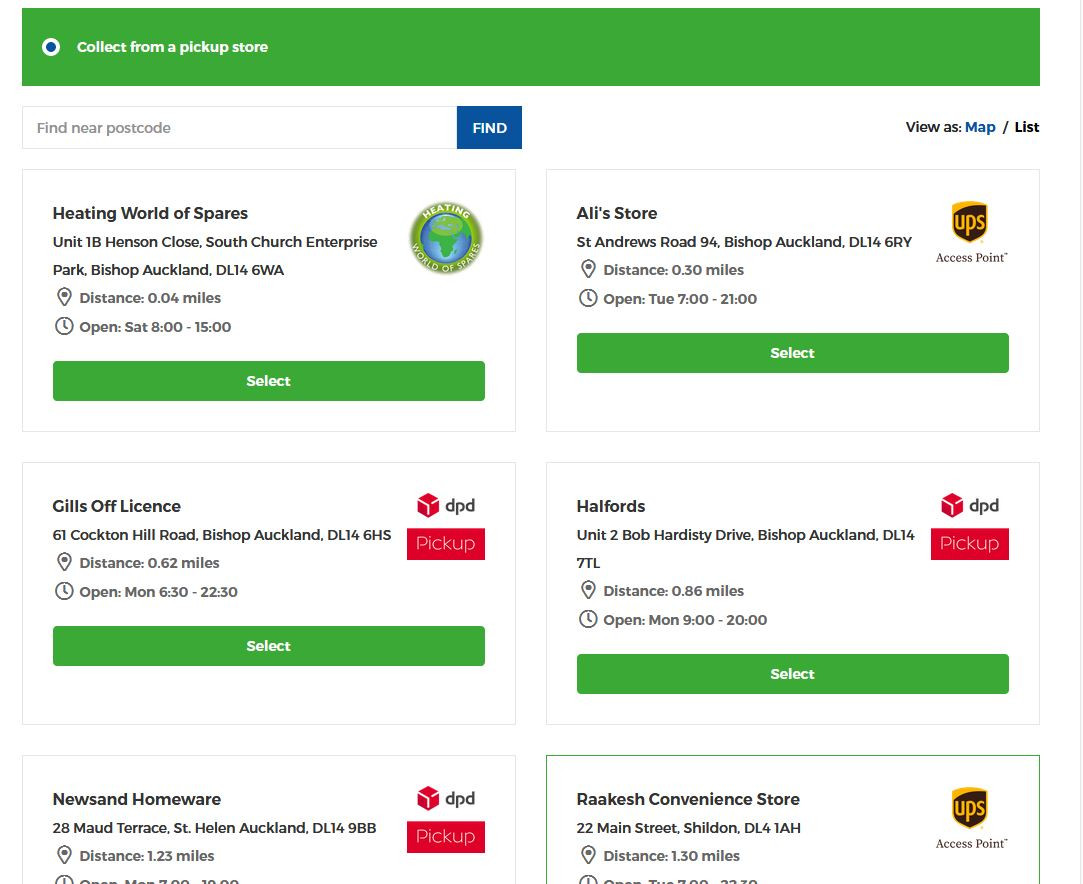Select Heating World of Spares store

(269, 381)
